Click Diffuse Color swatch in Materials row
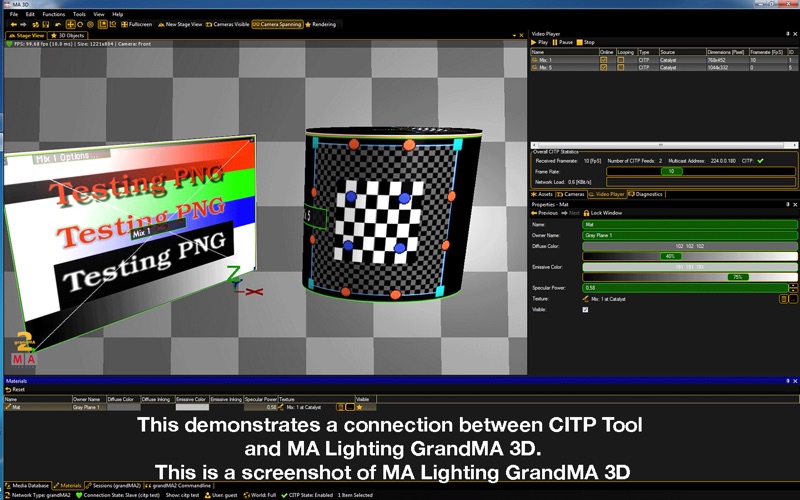 coord(123,407)
